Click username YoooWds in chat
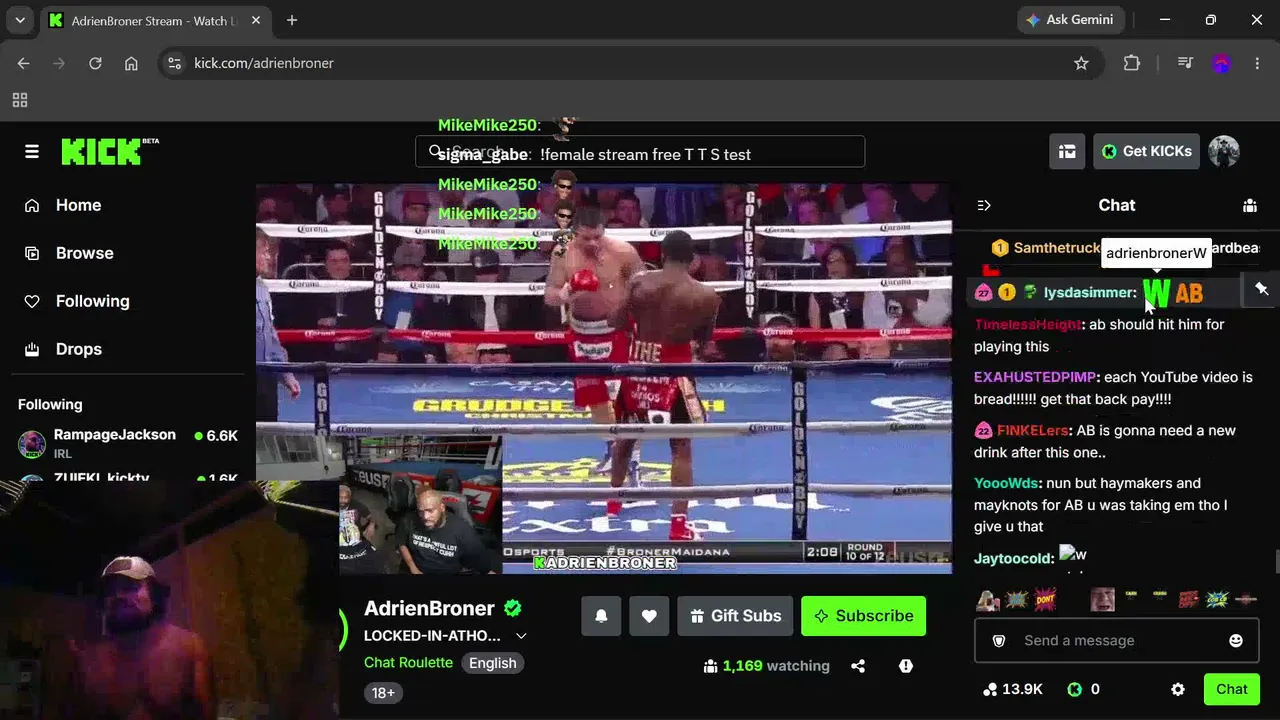The image size is (1280, 720). click(x=1008, y=483)
